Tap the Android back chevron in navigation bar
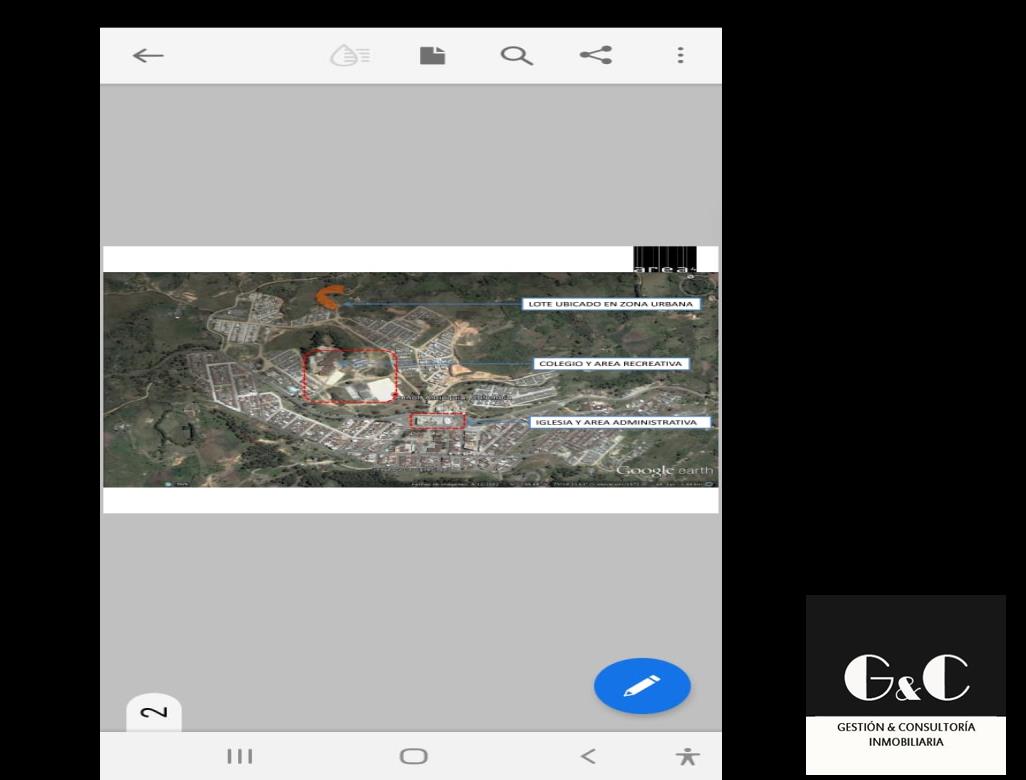Screen dimensions: 1026x780 pos(588,756)
